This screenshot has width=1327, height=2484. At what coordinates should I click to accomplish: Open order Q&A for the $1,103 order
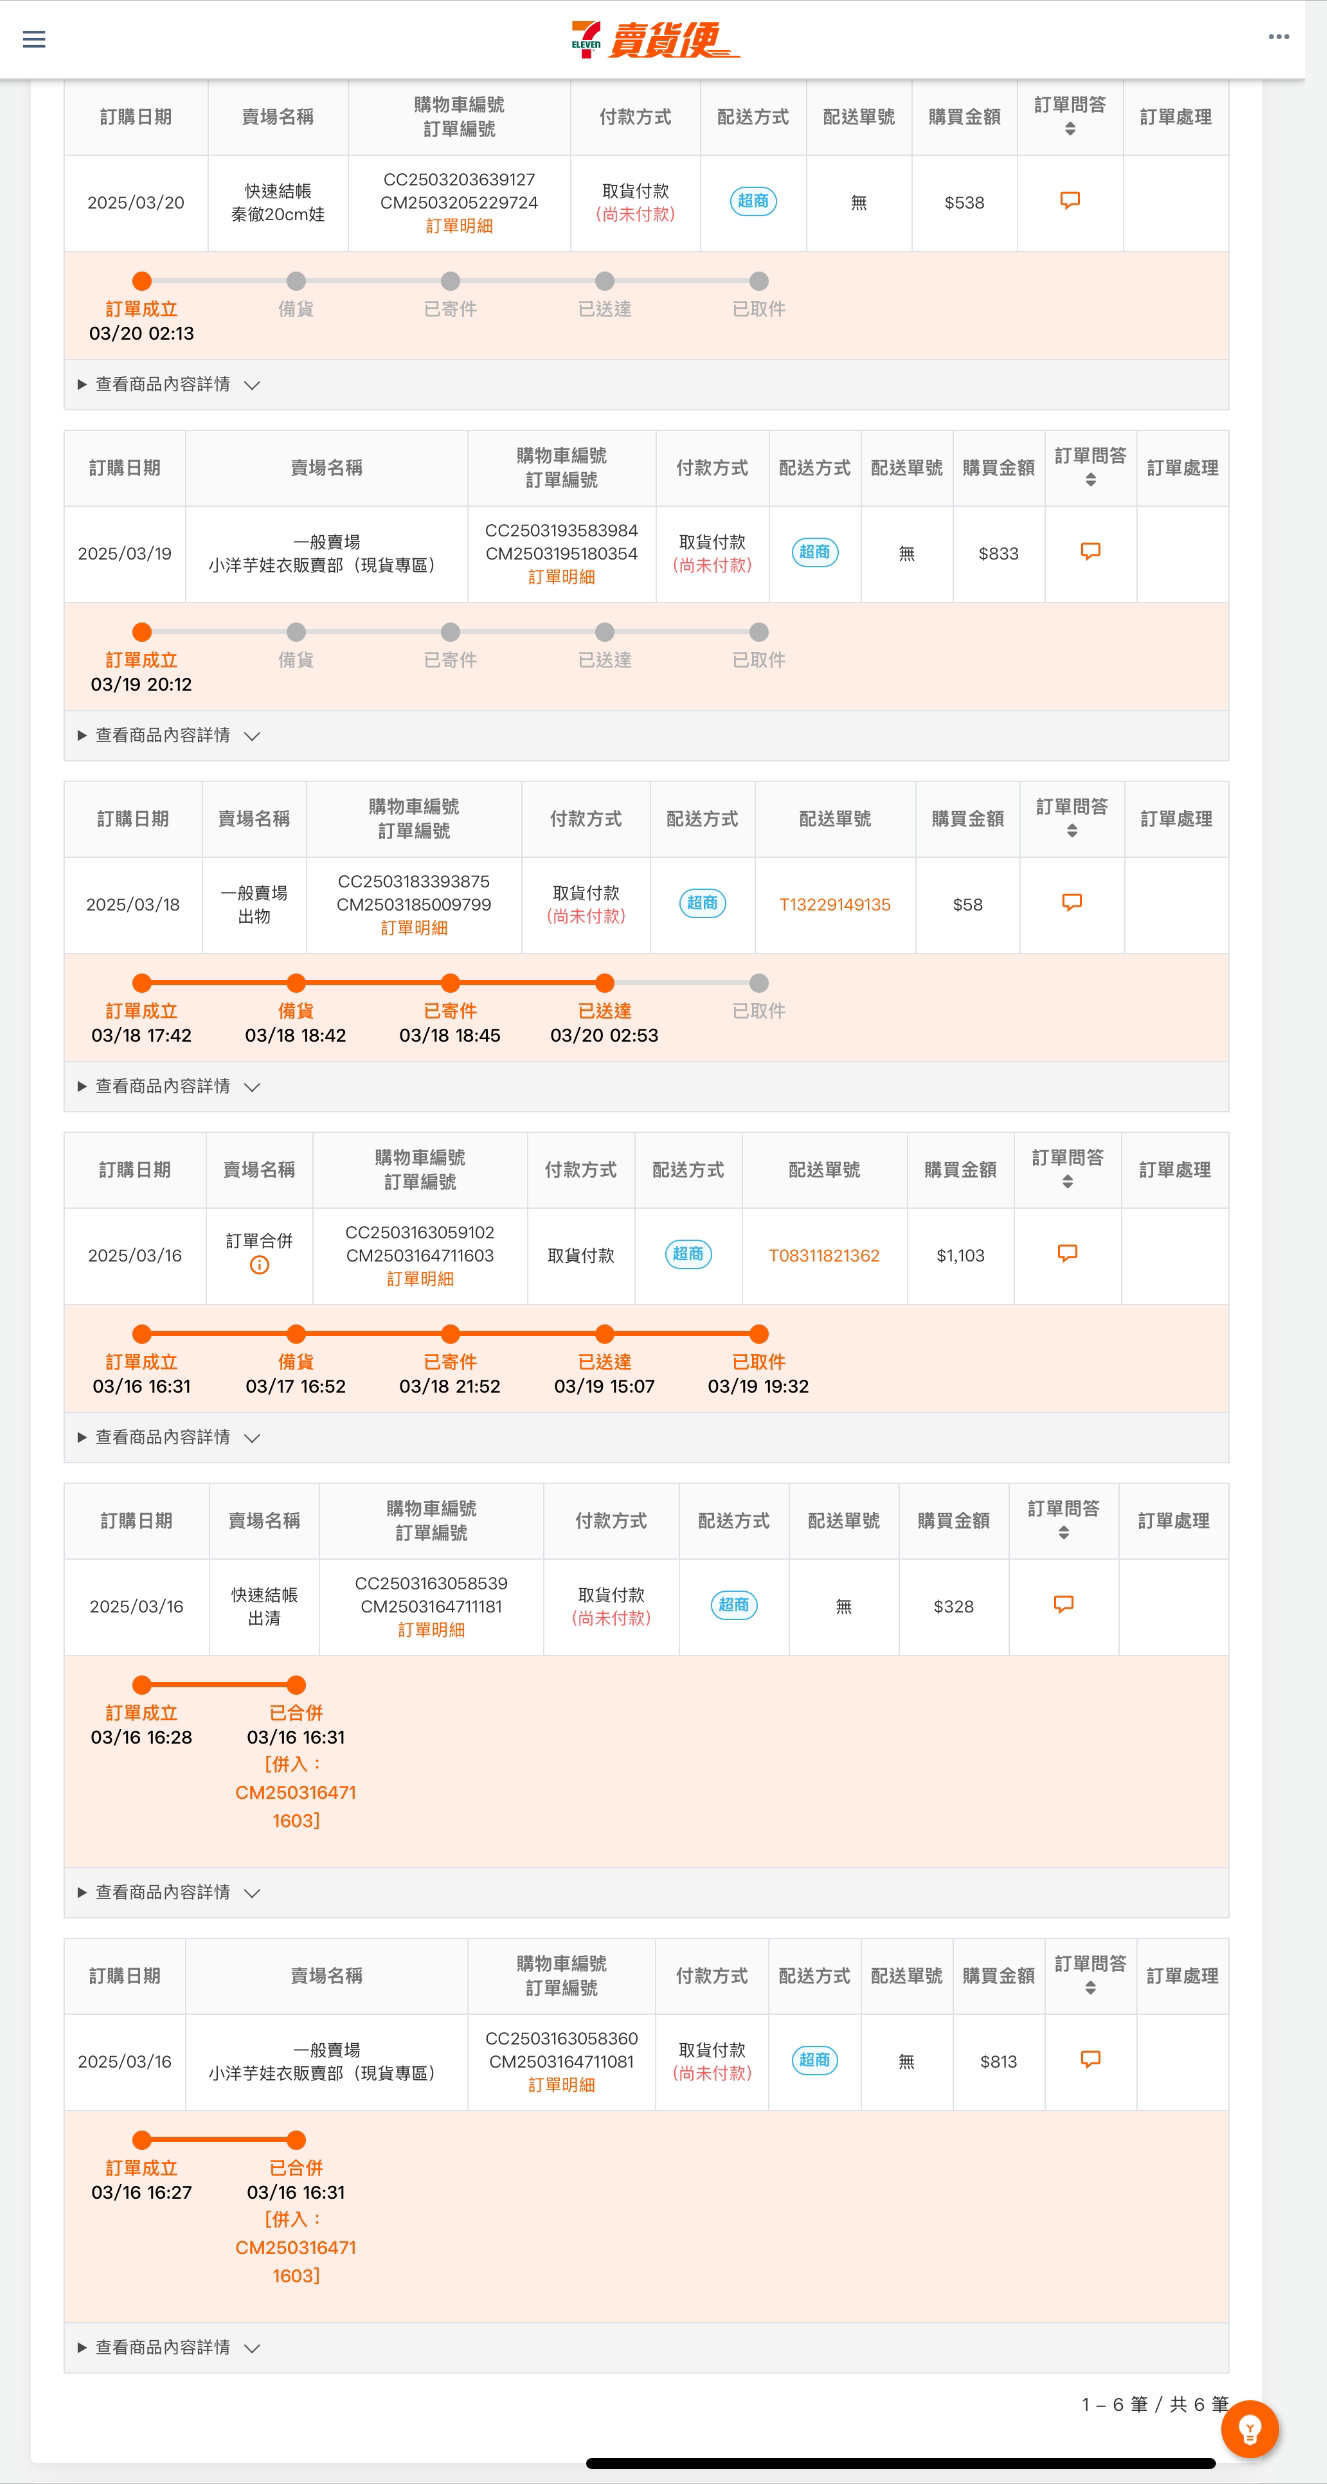click(x=1068, y=1254)
